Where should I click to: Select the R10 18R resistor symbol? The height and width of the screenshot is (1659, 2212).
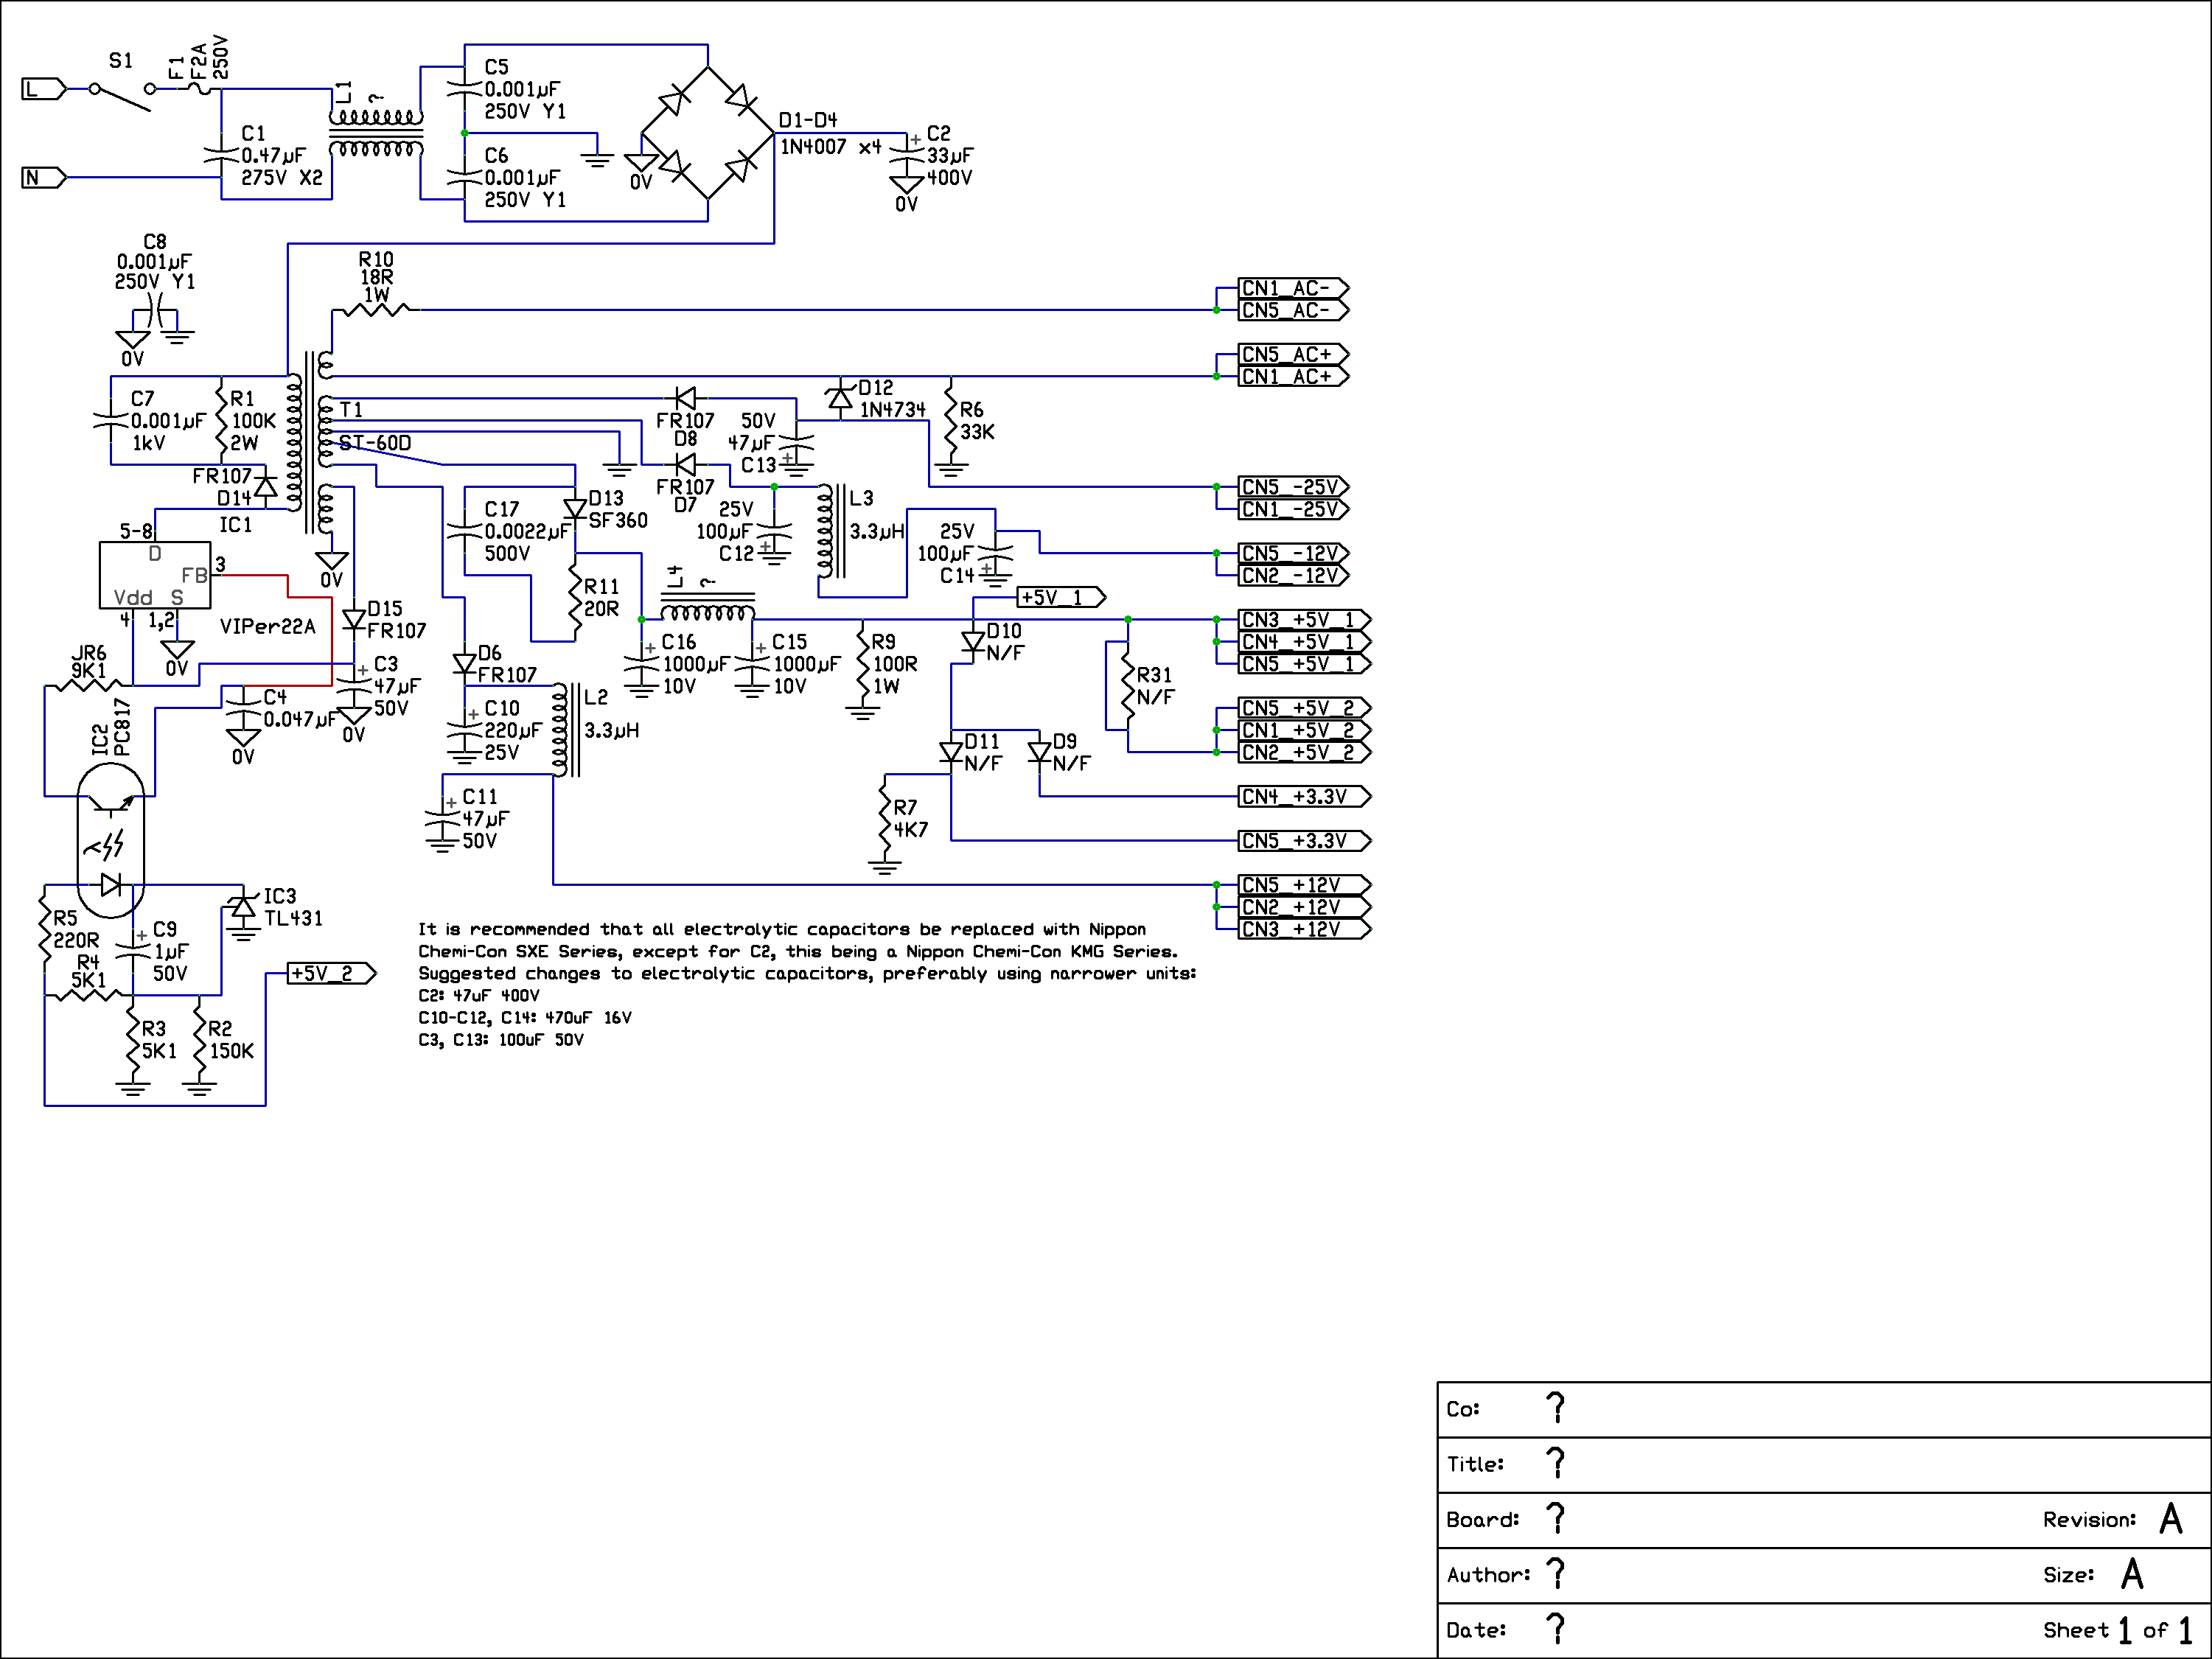(376, 310)
